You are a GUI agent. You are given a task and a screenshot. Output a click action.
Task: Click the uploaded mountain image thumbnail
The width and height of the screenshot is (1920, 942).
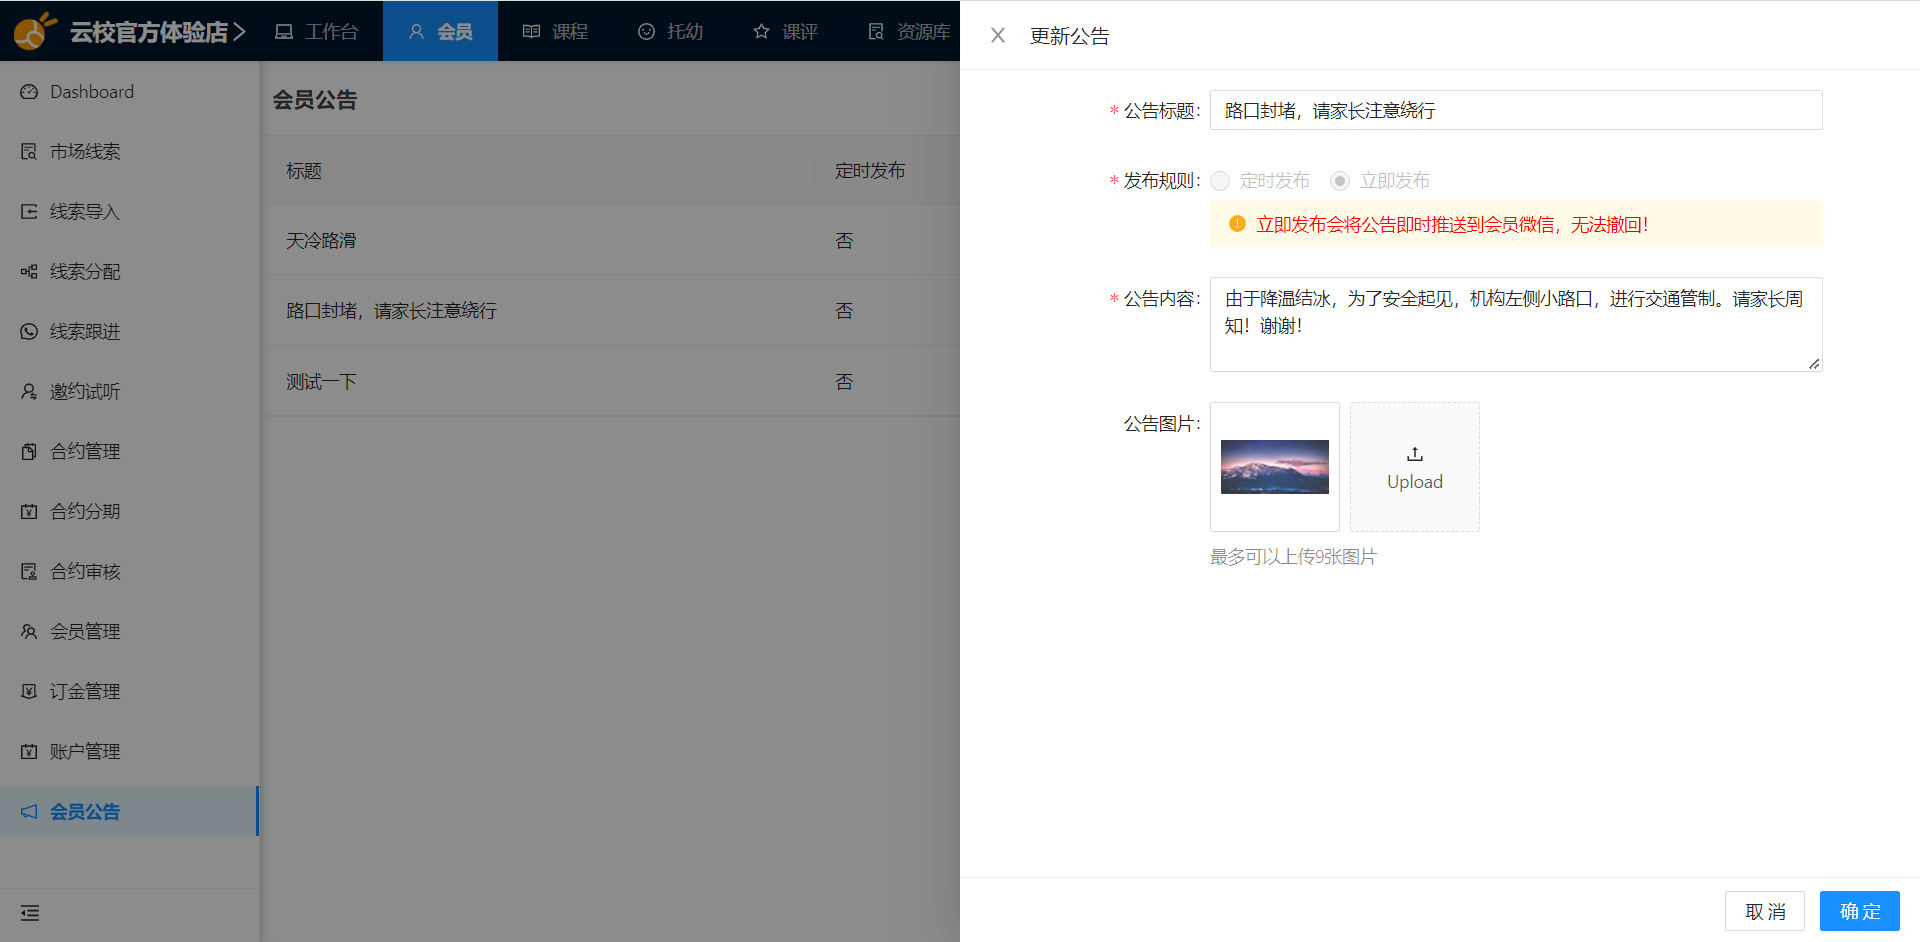pos(1275,467)
